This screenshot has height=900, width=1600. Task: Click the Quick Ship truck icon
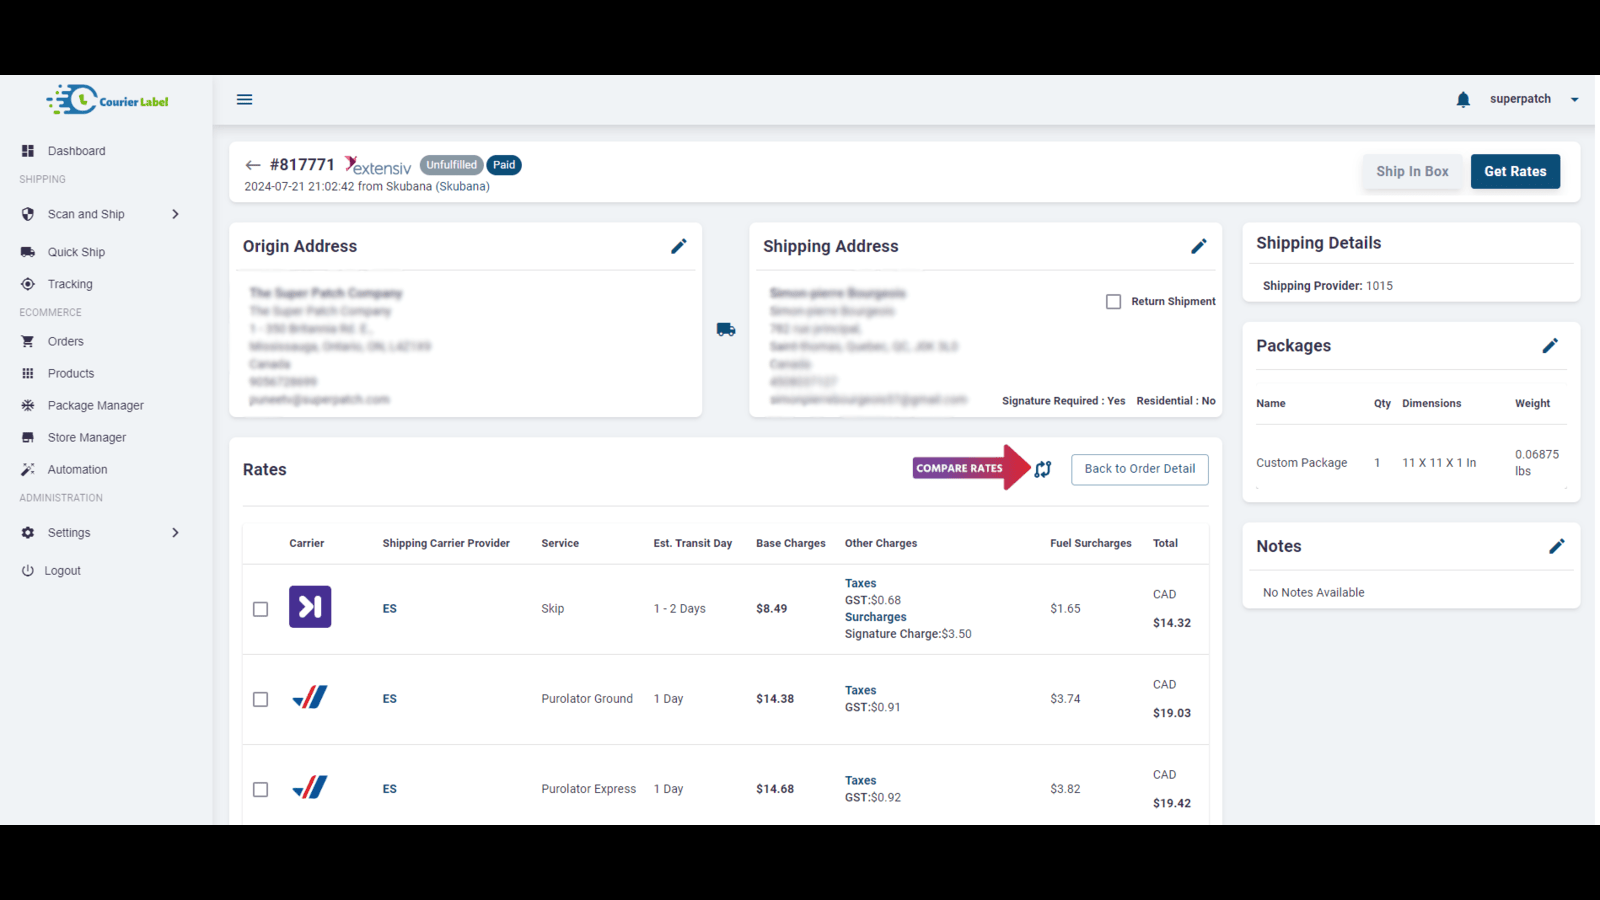pyautogui.click(x=28, y=252)
